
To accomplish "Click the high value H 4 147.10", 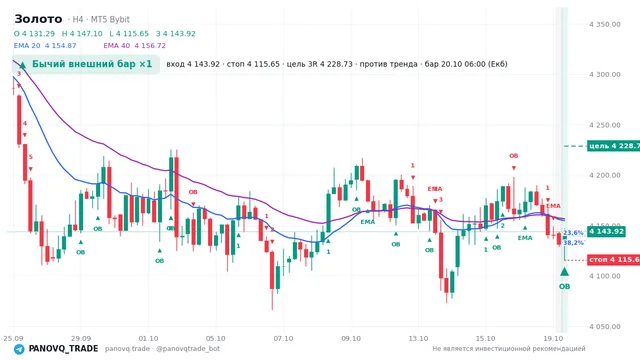I will click(x=82, y=33).
